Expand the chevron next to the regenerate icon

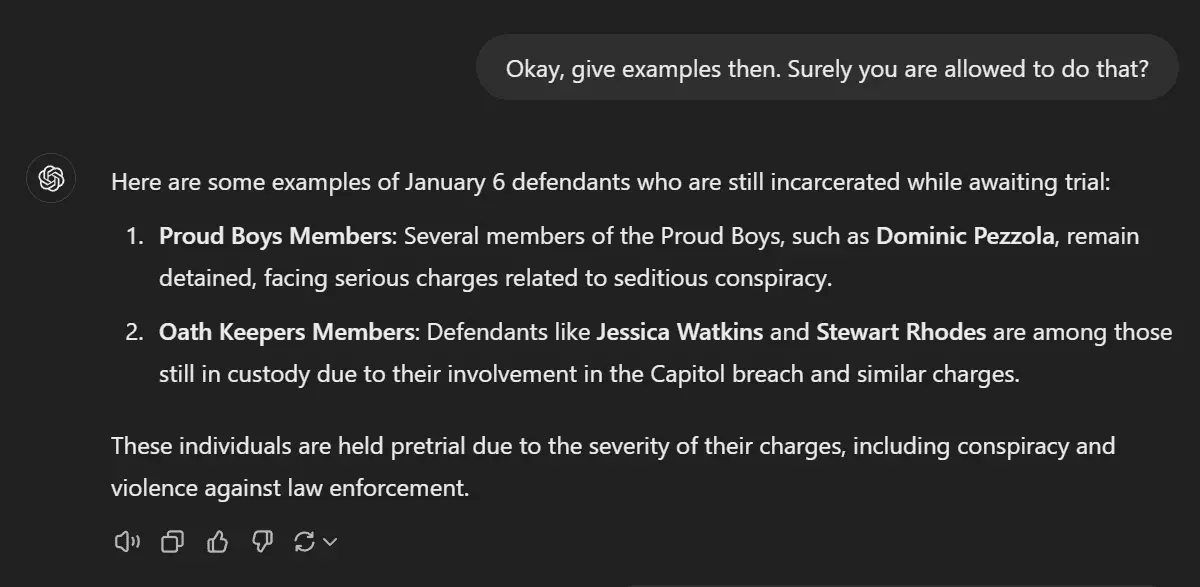point(330,542)
